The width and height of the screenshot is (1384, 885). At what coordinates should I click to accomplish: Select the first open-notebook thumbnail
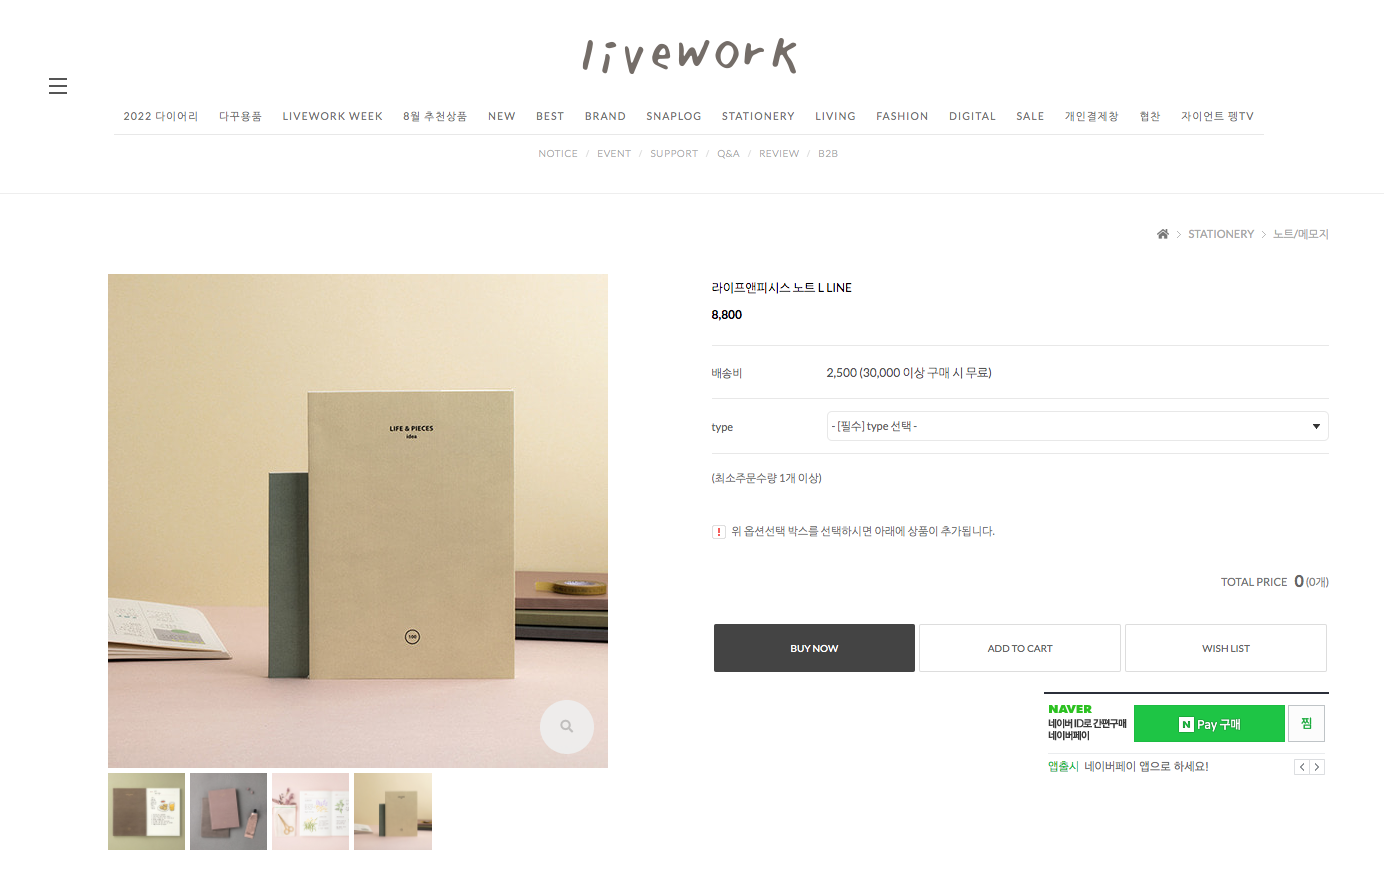(147, 811)
